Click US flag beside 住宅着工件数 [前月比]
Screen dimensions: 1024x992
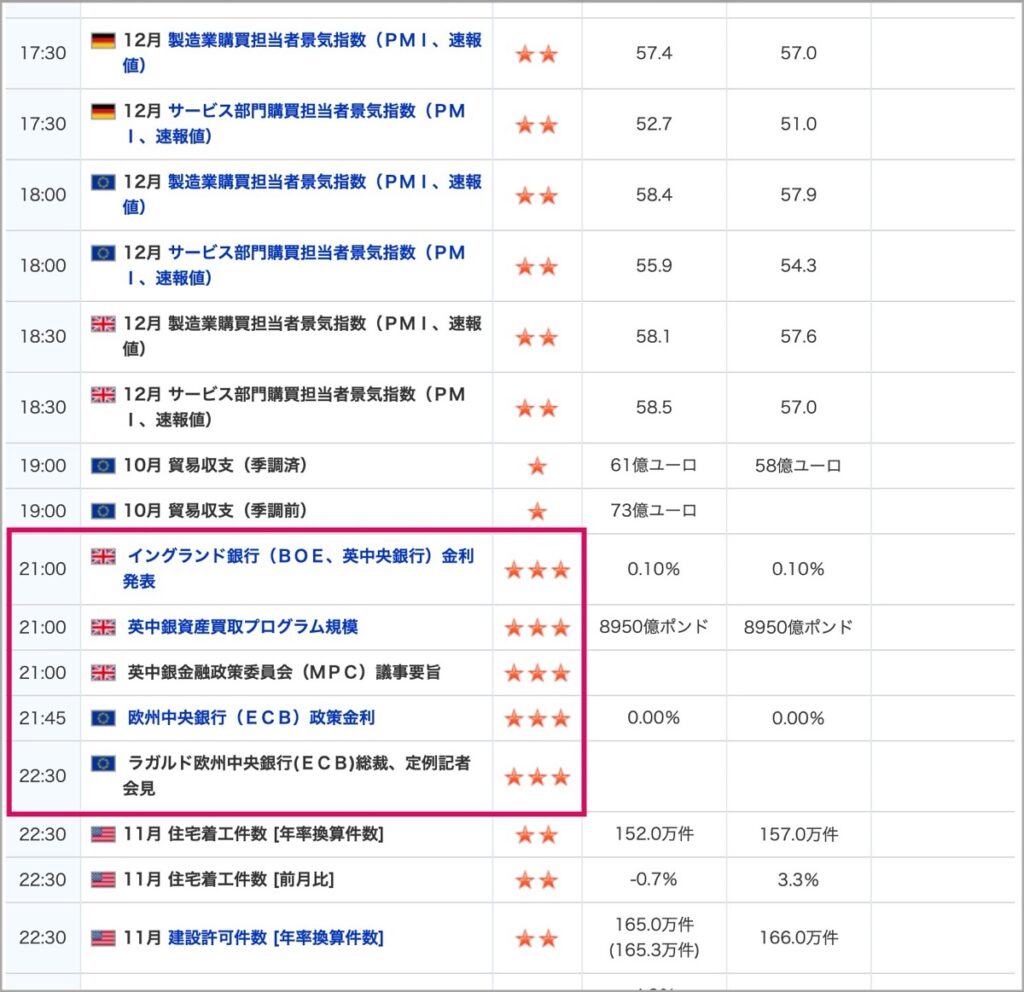click(103, 880)
